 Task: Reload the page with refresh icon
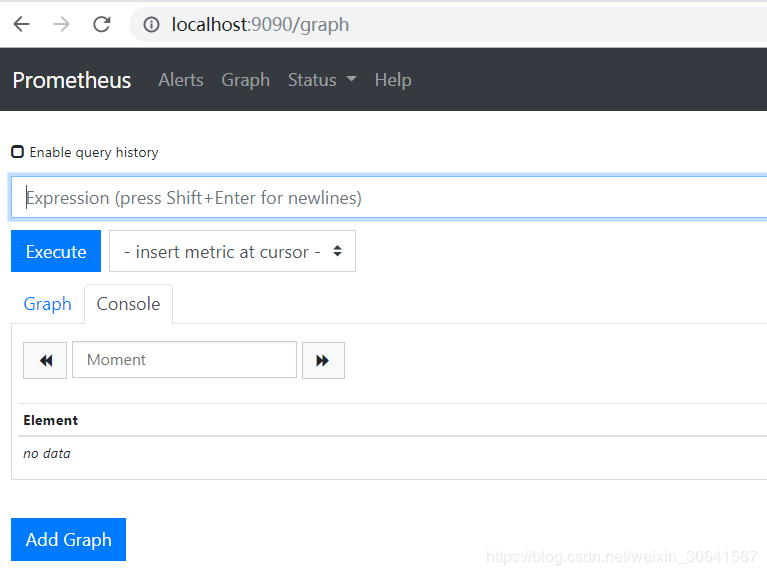point(101,24)
